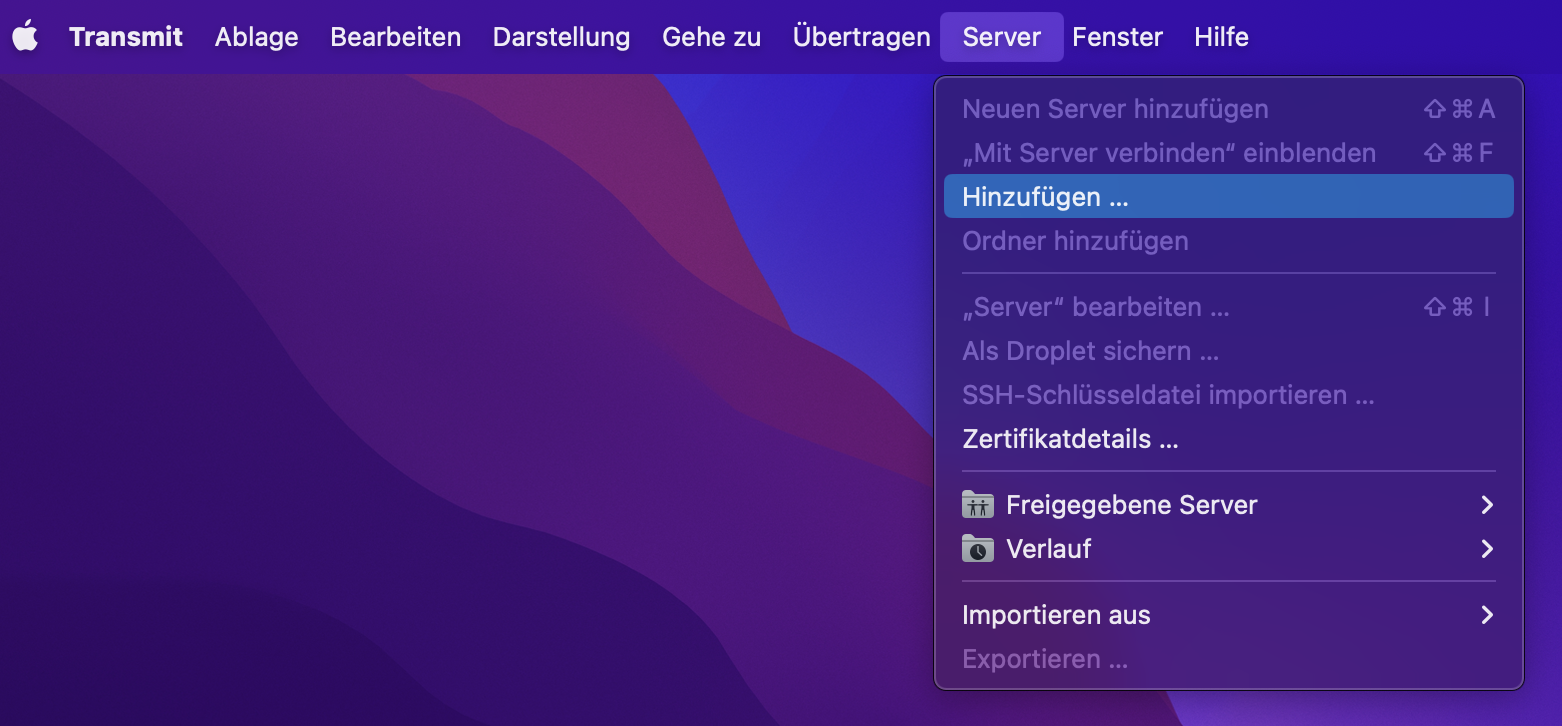Choose Ordner hinzufügen
This screenshot has width=1562, height=726.
coord(1229,241)
